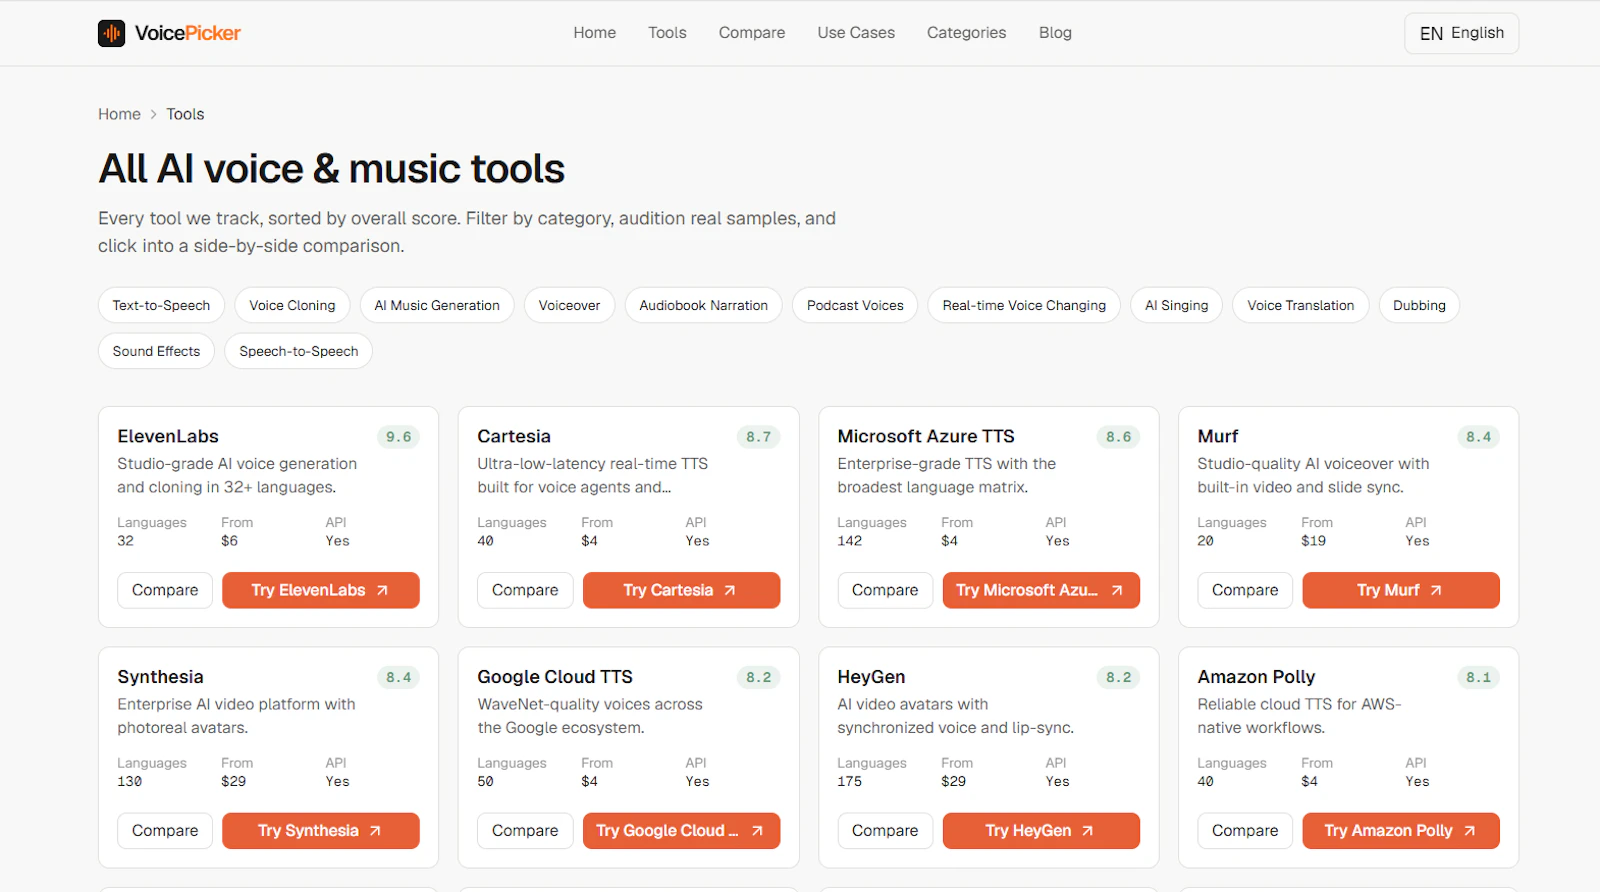Screen dimensions: 1600x892
Task: Filter by the Voice Cloning category
Action: pyautogui.click(x=292, y=305)
